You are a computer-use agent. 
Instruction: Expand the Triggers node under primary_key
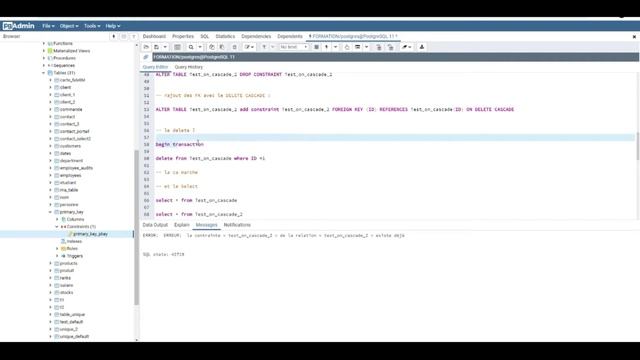coord(57,256)
